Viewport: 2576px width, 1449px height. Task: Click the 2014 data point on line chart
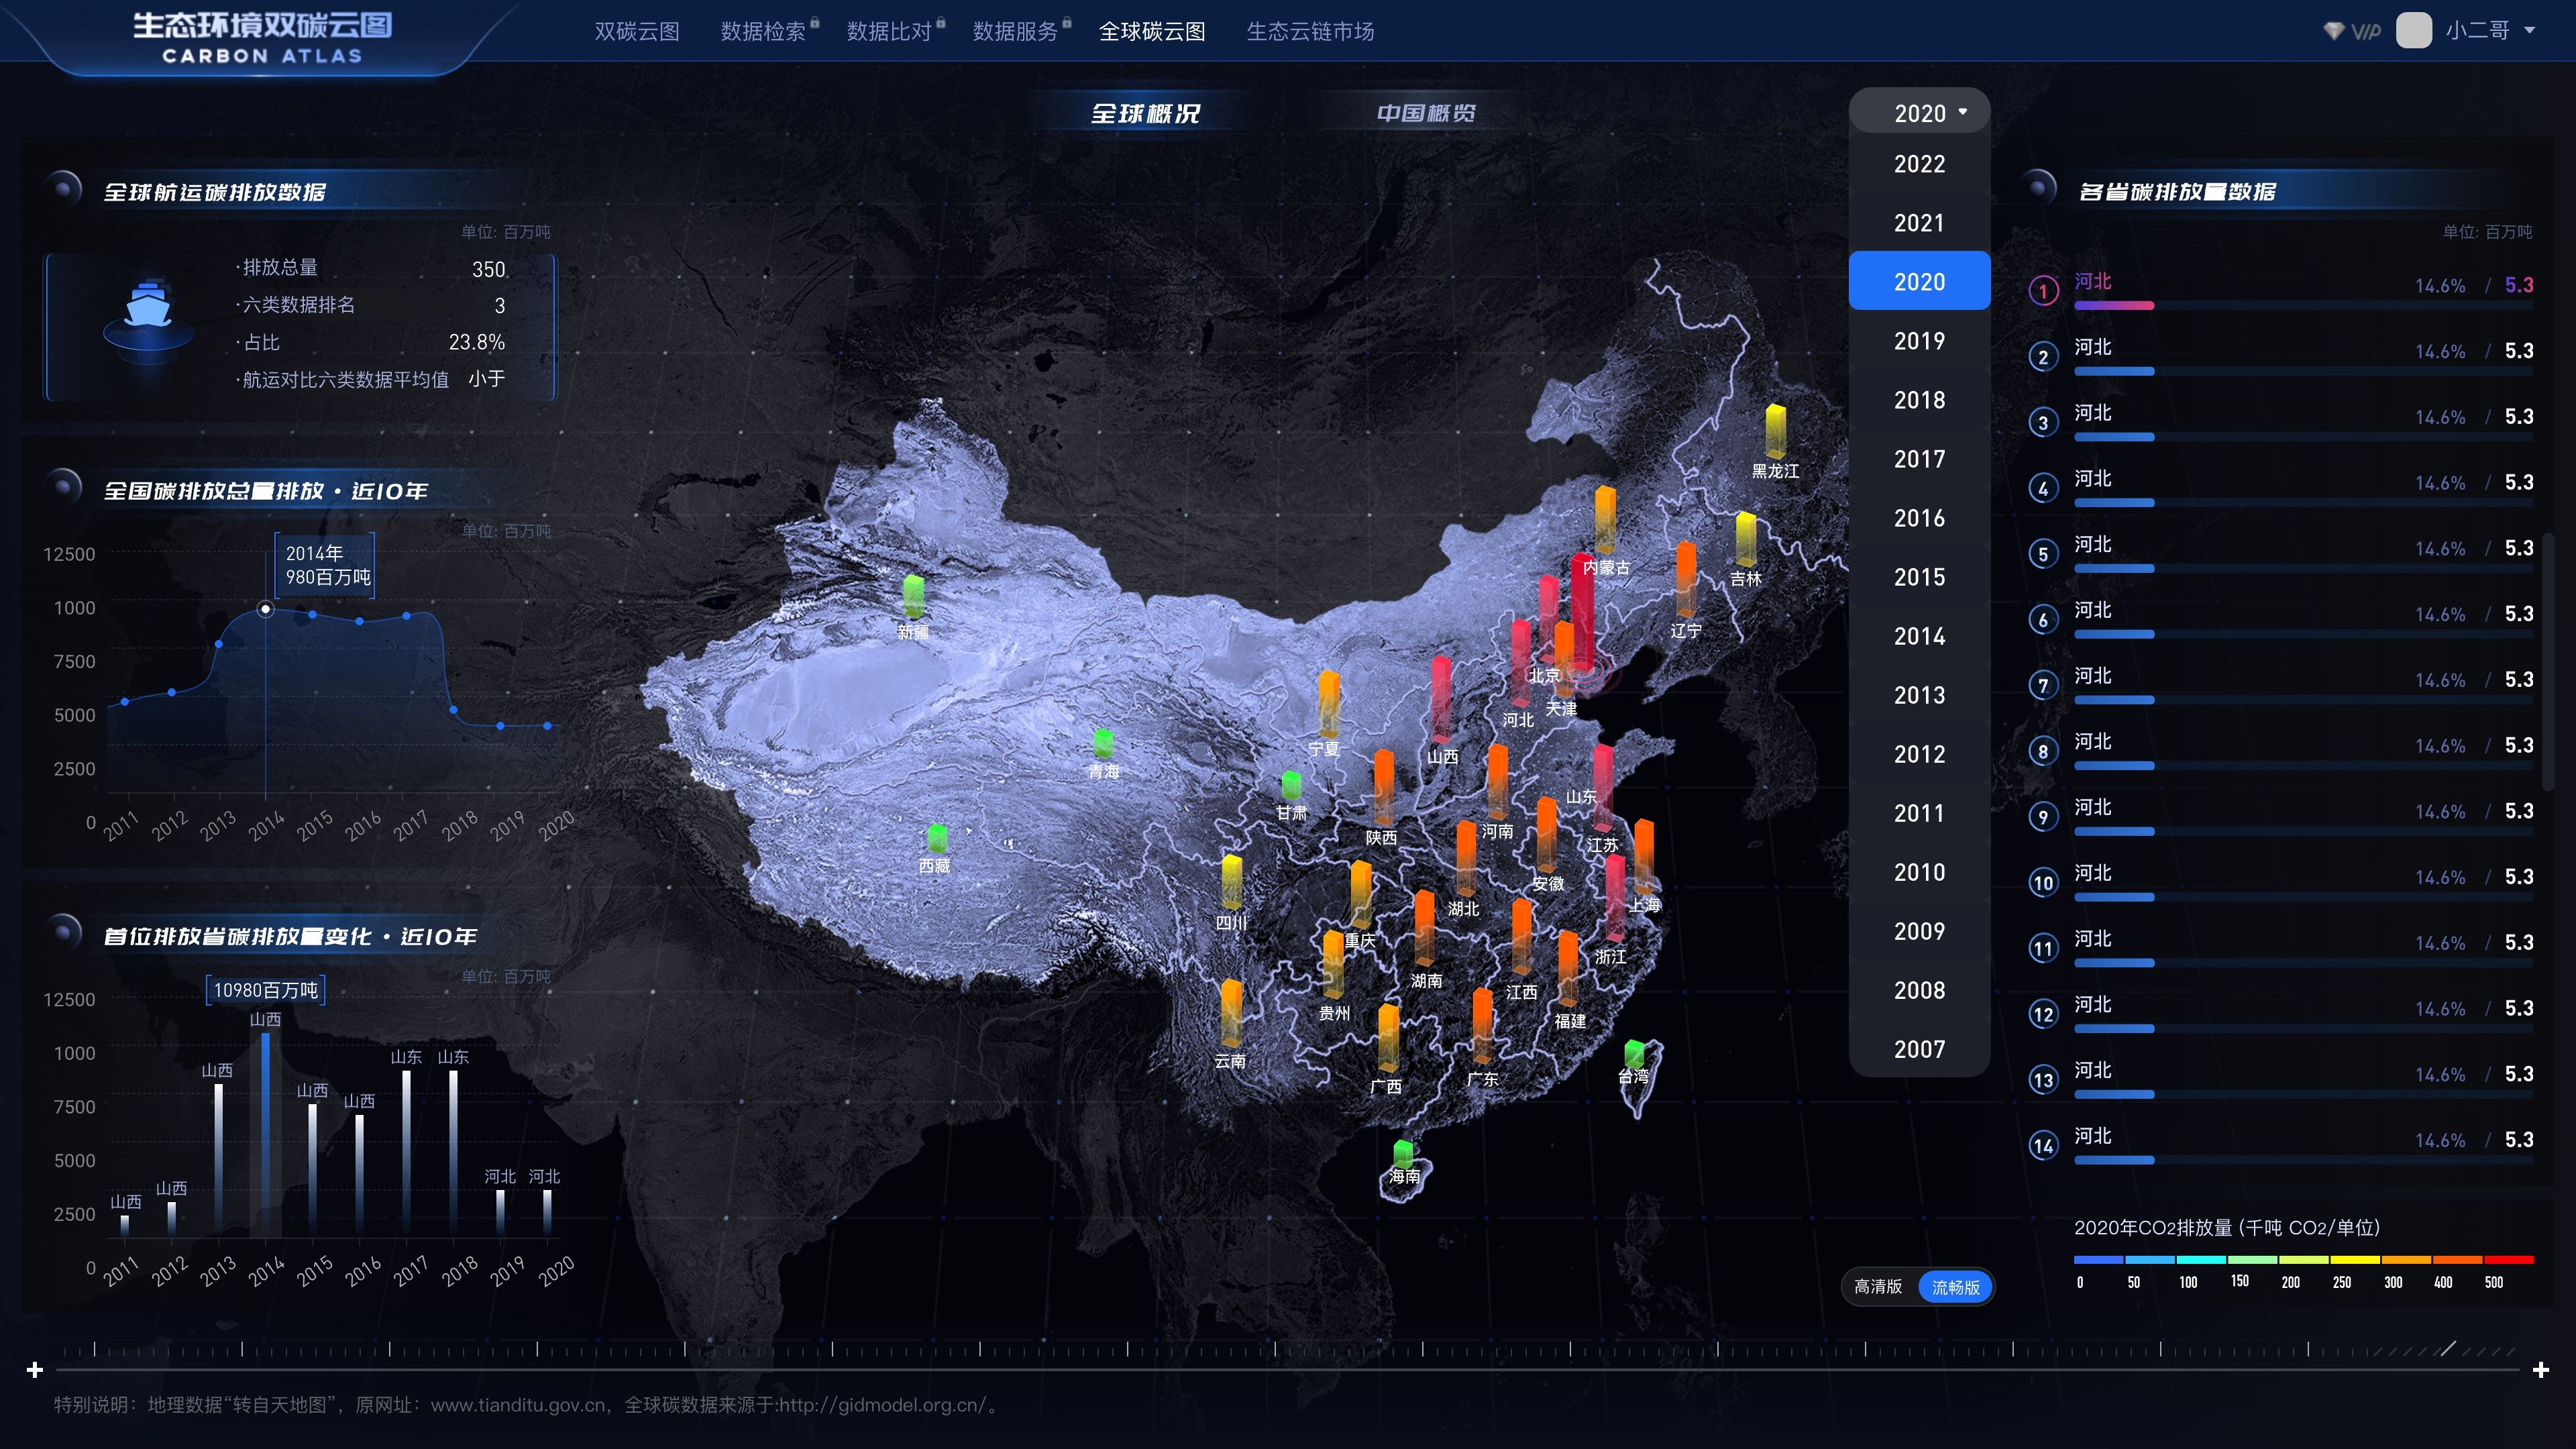tap(265, 609)
